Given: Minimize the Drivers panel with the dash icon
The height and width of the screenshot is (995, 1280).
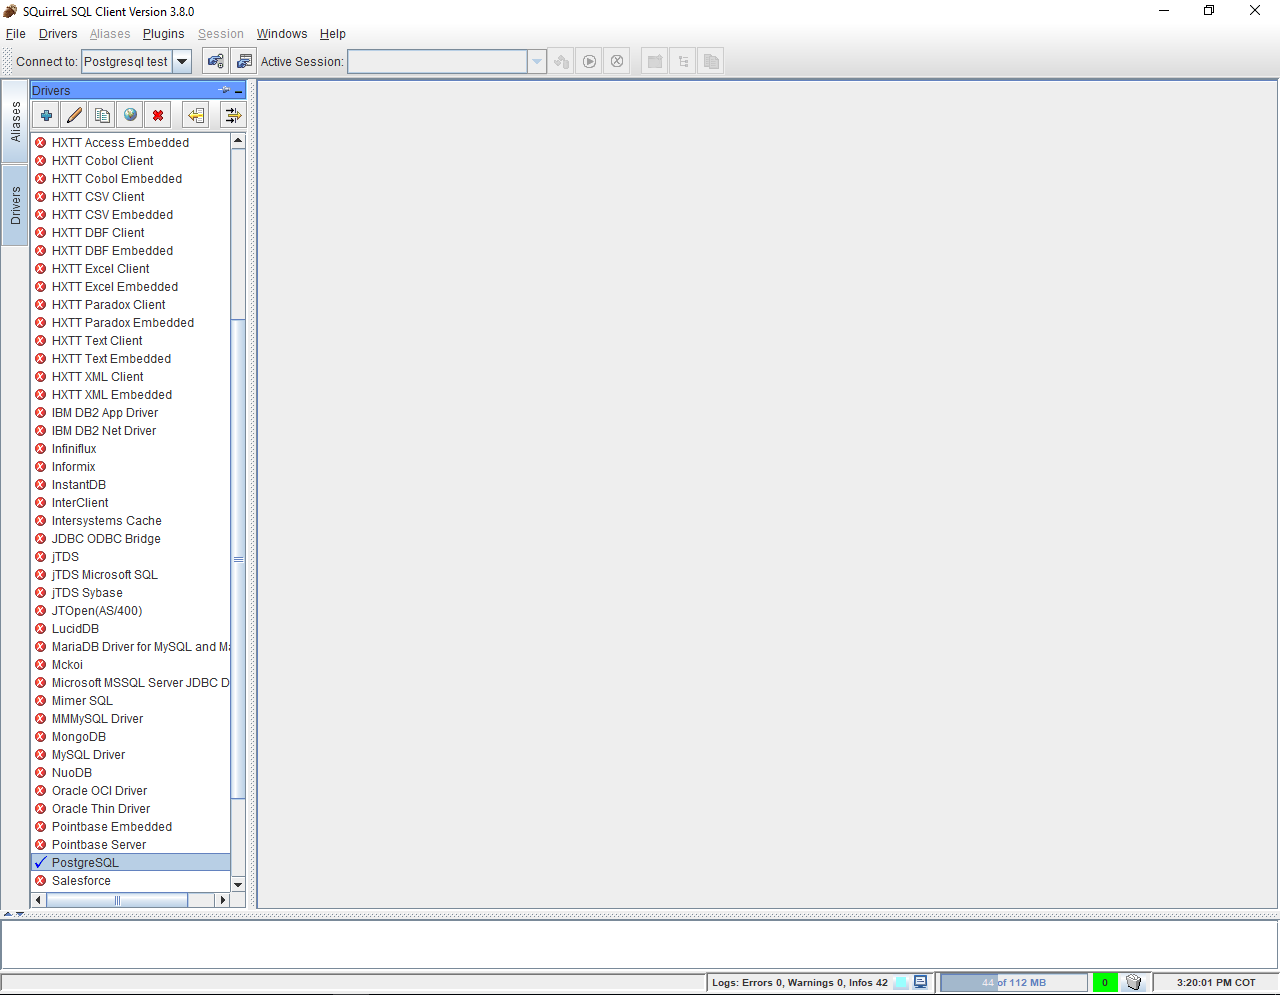Looking at the screenshot, I should 239,90.
